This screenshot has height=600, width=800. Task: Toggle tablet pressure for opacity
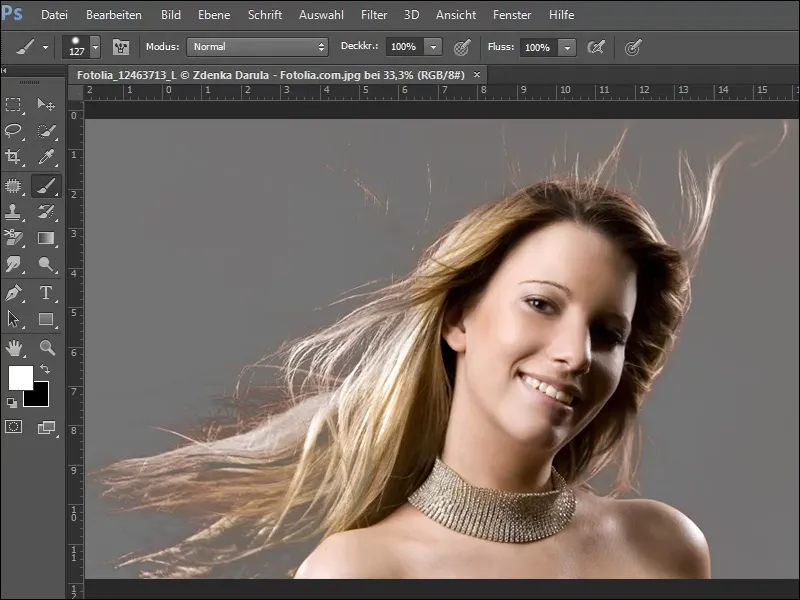462,47
